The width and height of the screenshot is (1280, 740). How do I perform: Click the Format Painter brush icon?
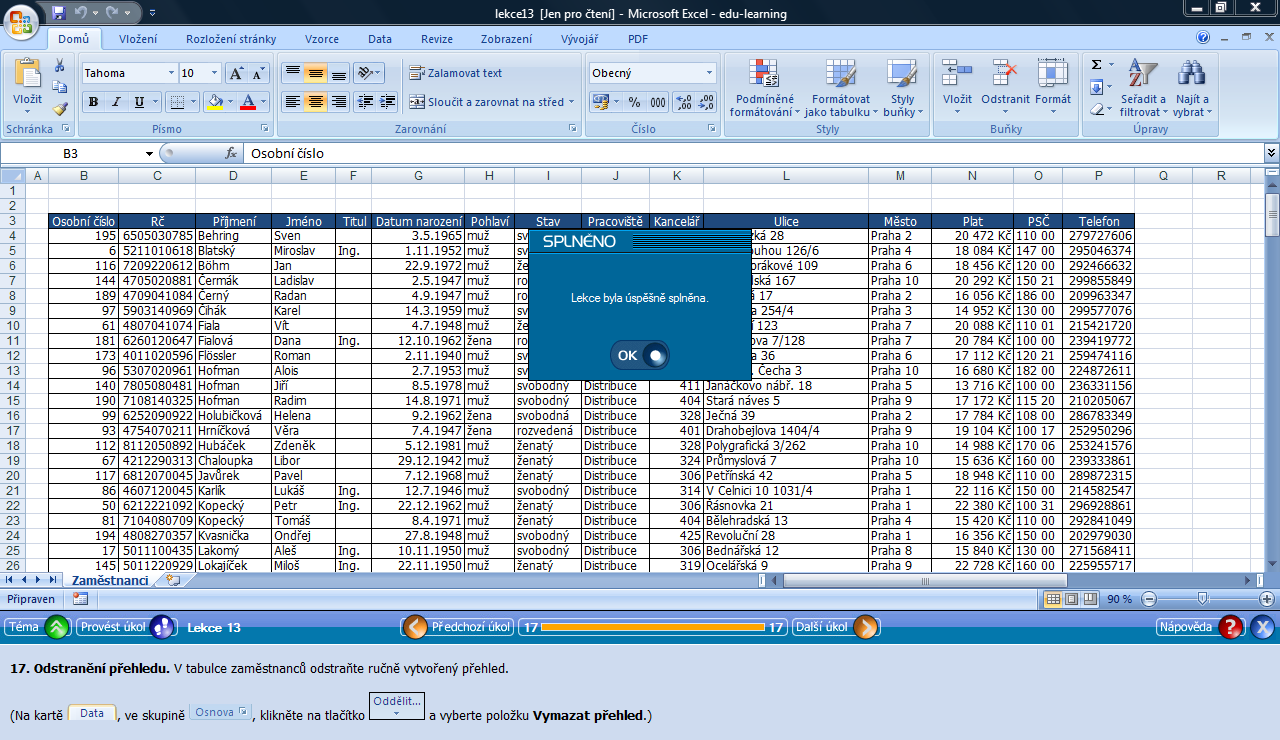click(60, 109)
